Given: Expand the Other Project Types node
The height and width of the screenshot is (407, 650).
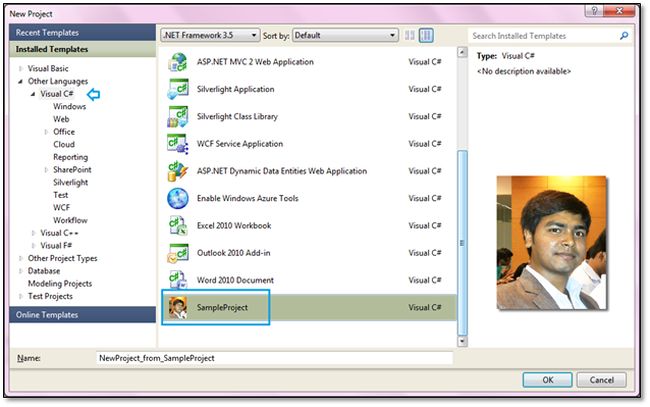Looking at the screenshot, I should tap(20, 258).
